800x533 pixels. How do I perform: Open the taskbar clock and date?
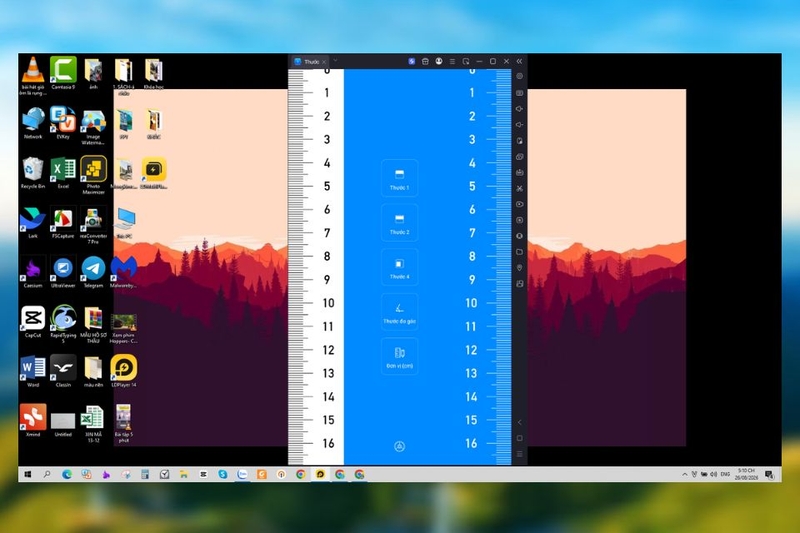[746, 474]
